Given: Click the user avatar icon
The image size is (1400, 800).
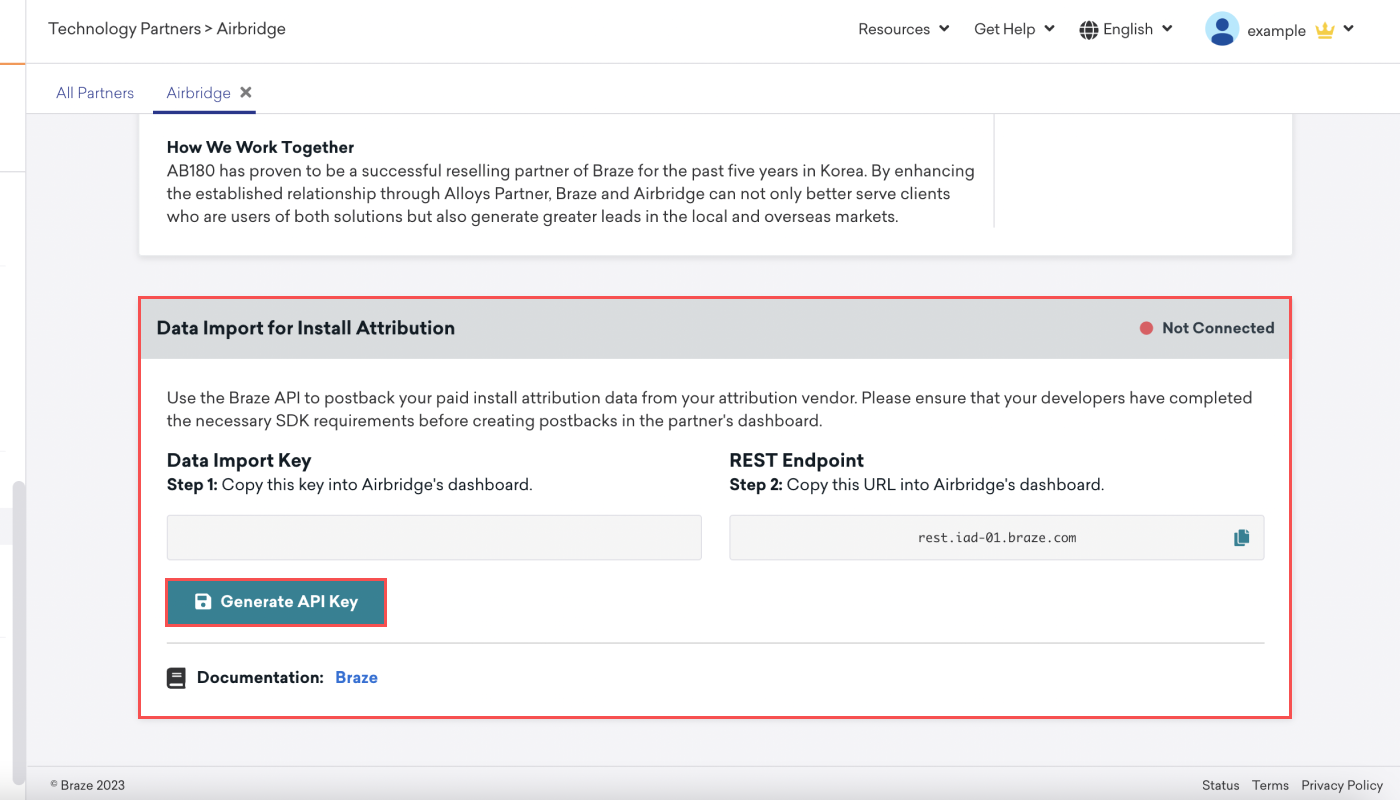Looking at the screenshot, I should 1222,29.
